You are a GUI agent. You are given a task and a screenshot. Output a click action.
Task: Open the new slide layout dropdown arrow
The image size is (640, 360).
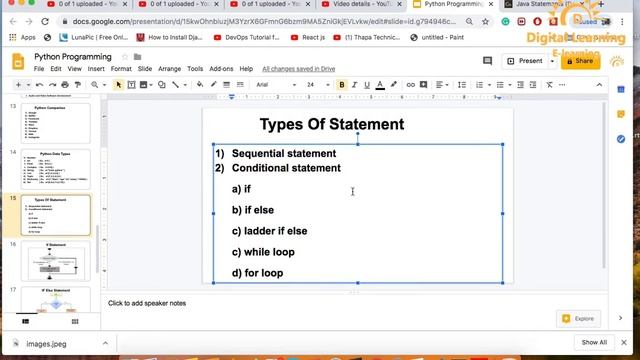(x=28, y=85)
